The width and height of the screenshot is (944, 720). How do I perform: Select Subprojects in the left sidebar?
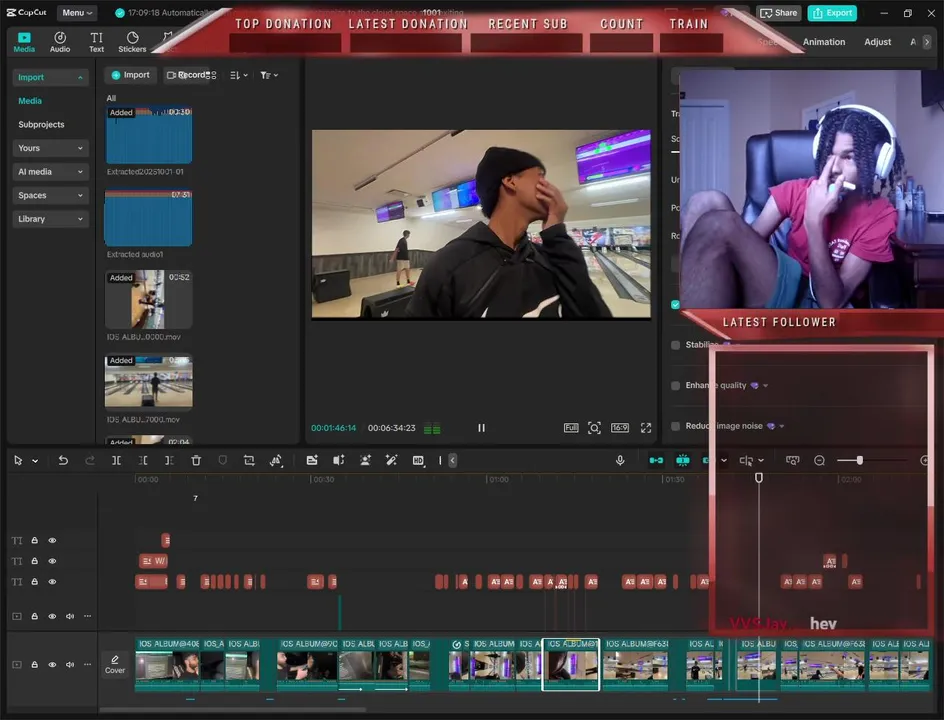point(41,125)
